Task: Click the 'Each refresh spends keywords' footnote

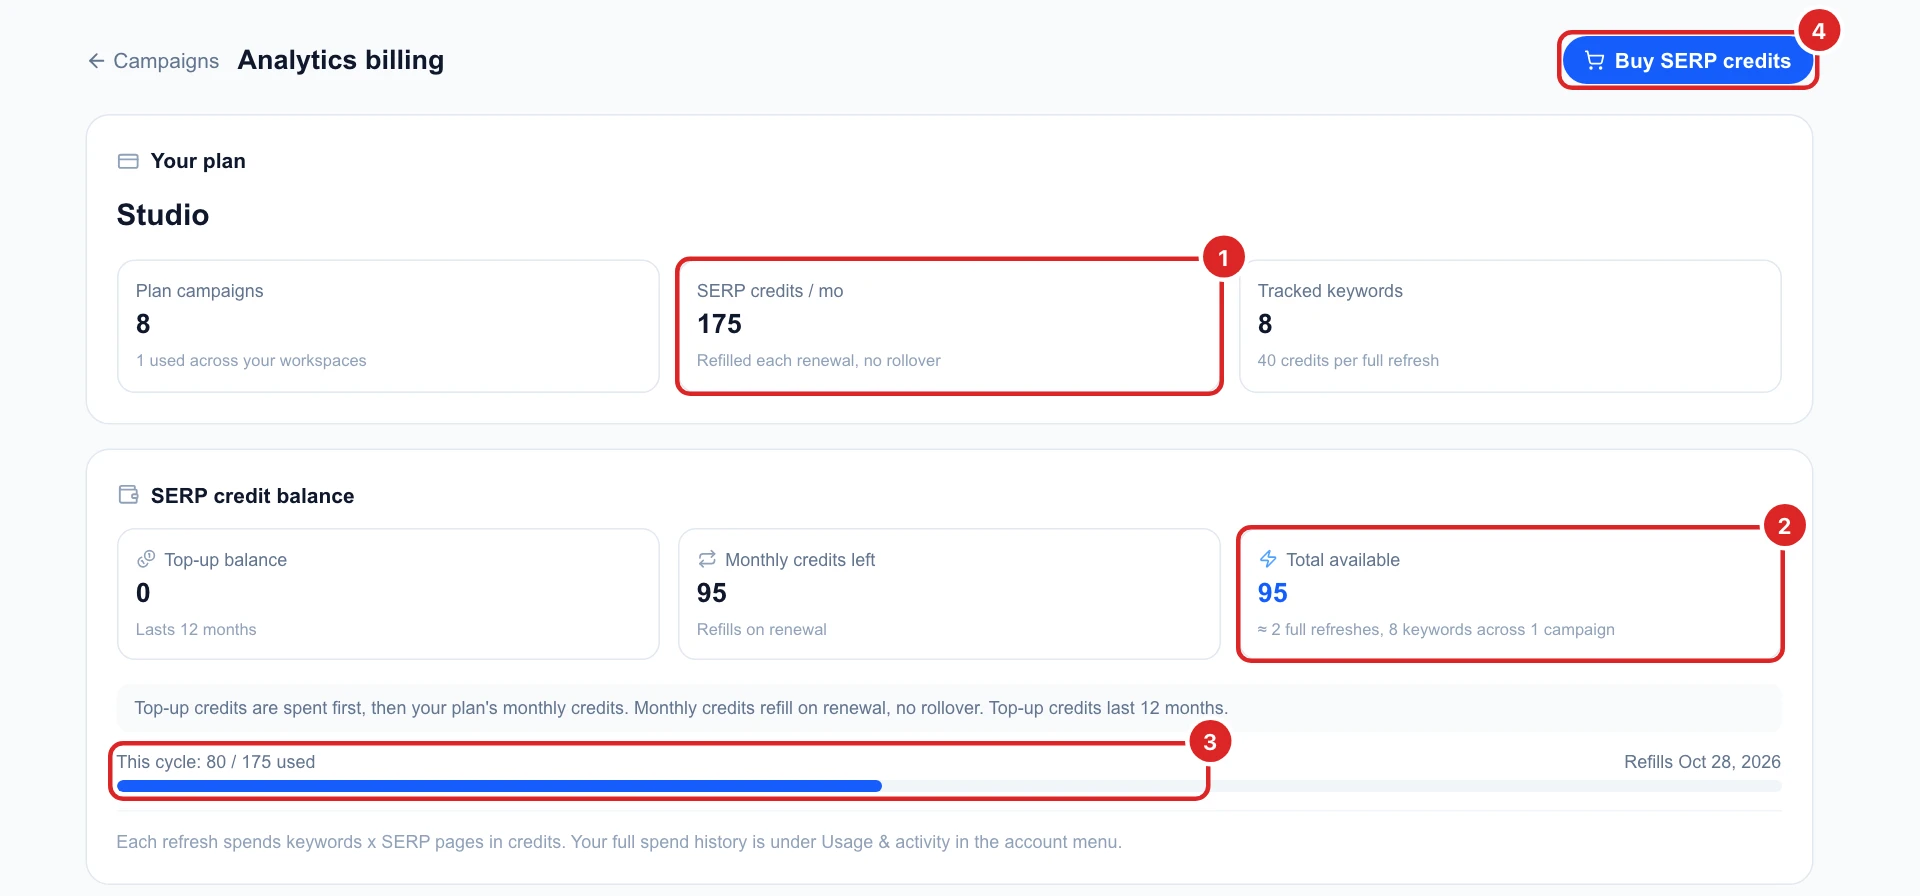Action: [x=619, y=842]
